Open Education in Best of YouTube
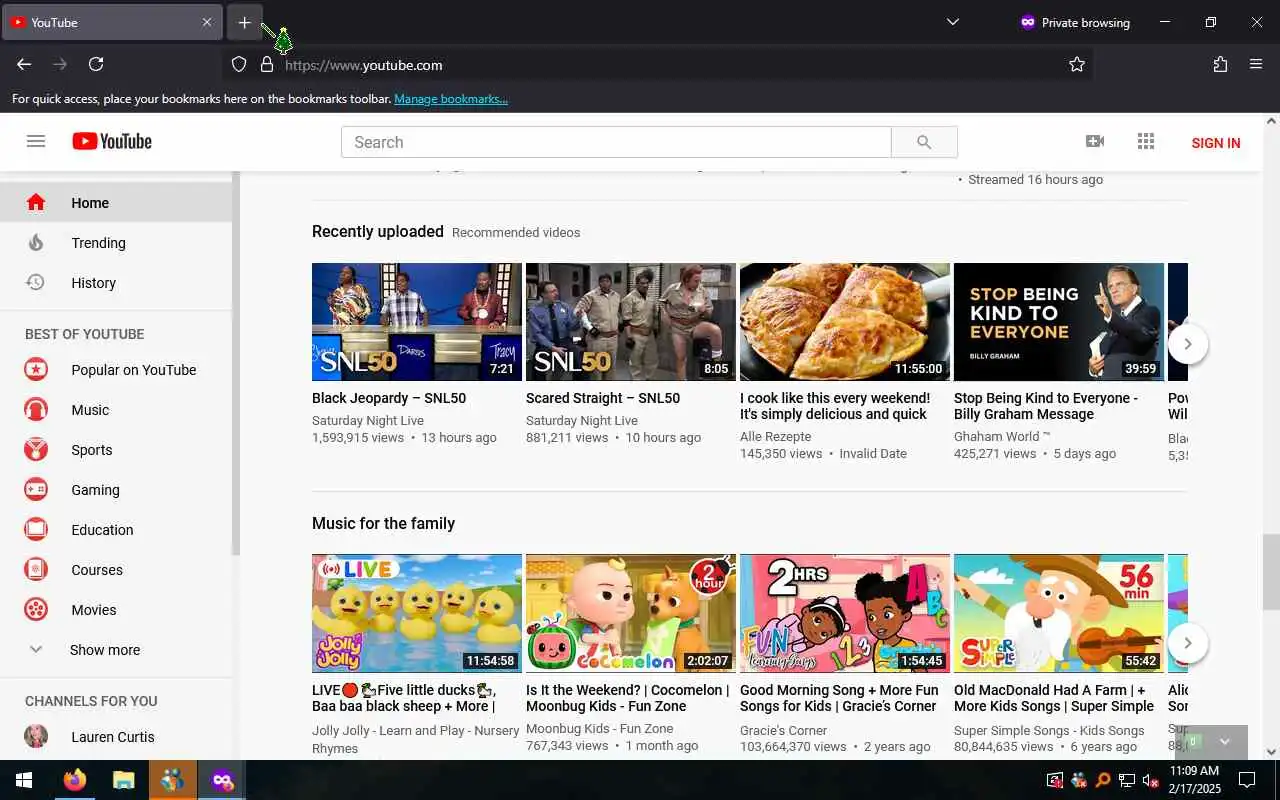The height and width of the screenshot is (800, 1280). (x=116, y=530)
